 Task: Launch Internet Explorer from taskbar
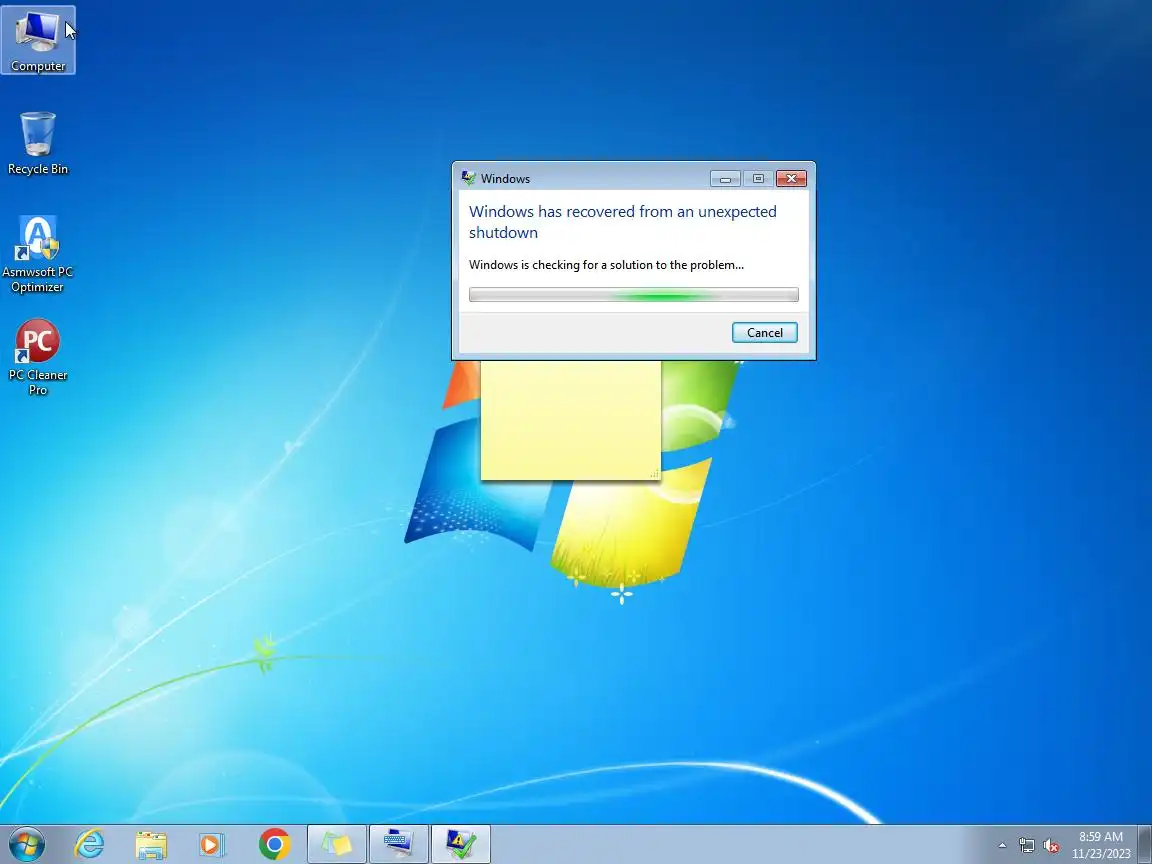pyautogui.click(x=89, y=844)
